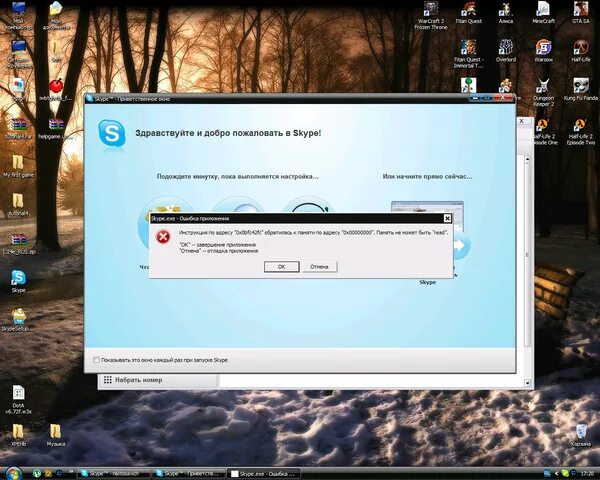The height and width of the screenshot is (480, 600).
Task: Select the SkypeSetup installer icon
Action: coord(18,320)
